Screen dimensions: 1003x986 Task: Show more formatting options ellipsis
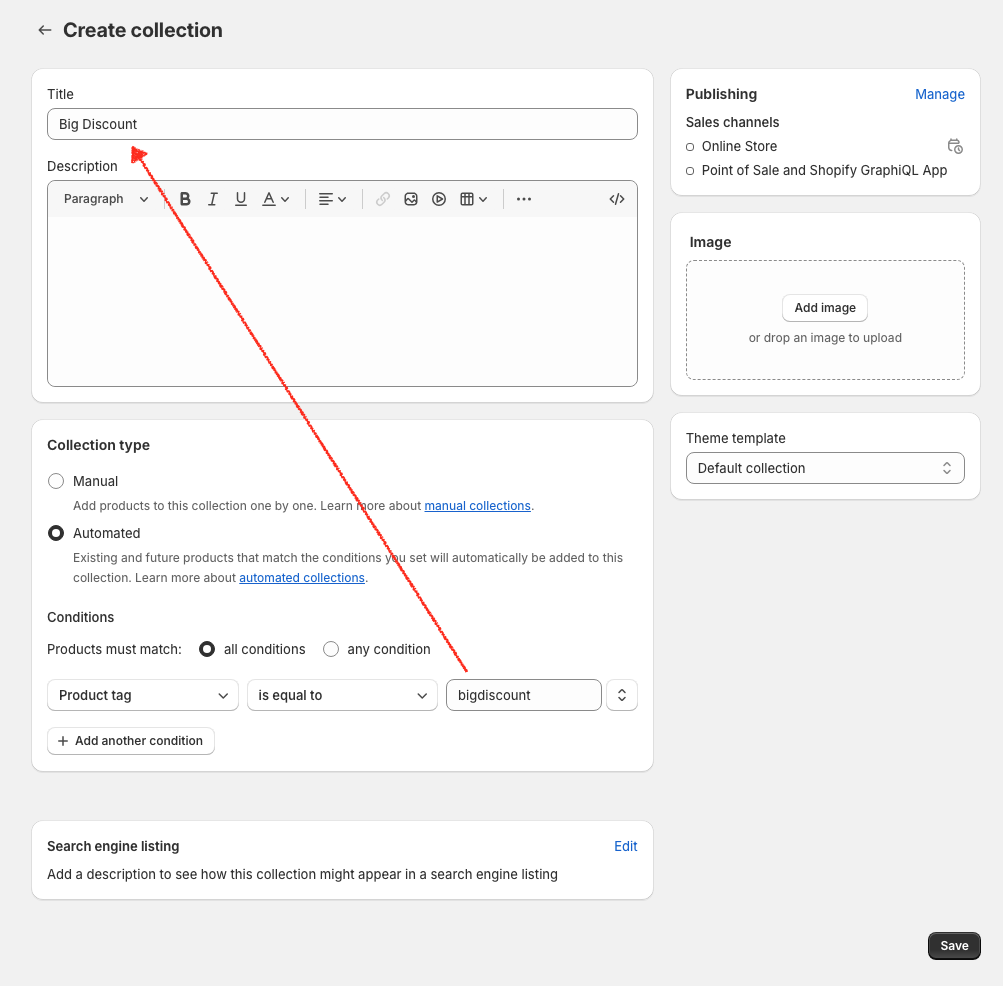(524, 199)
